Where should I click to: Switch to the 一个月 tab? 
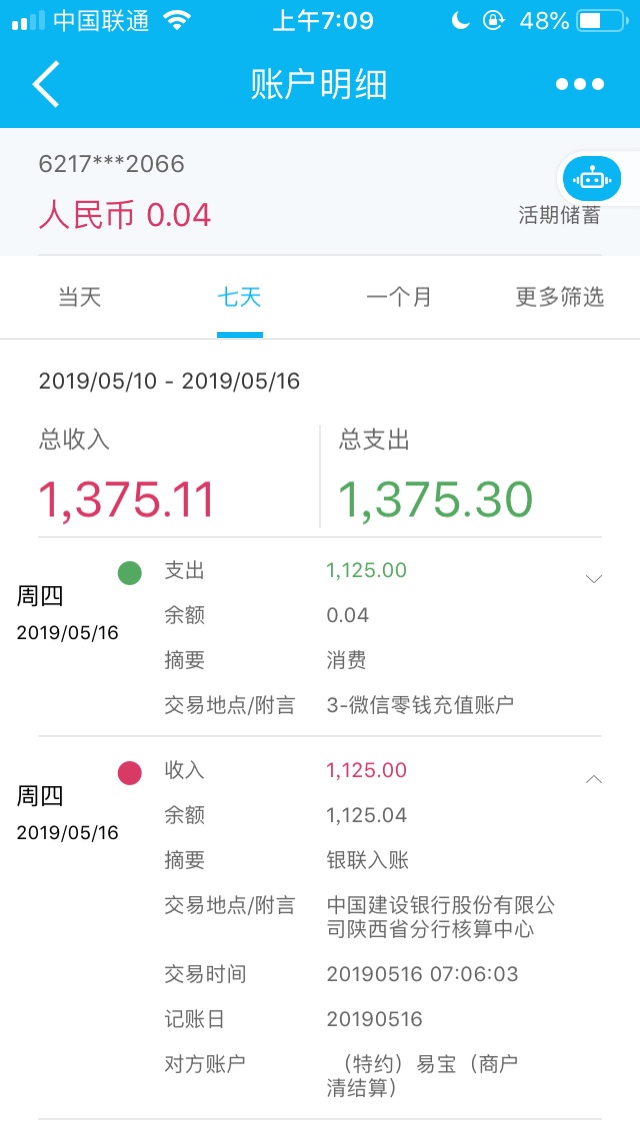coord(399,297)
